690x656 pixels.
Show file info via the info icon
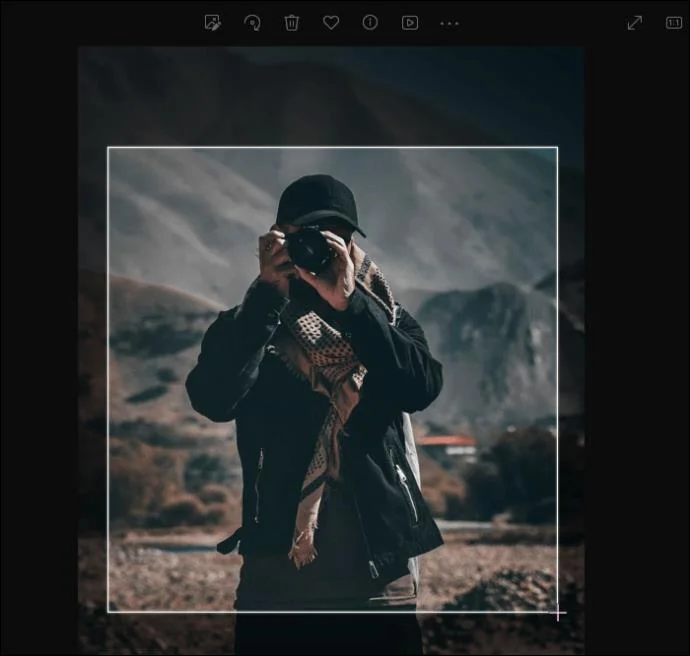point(370,22)
